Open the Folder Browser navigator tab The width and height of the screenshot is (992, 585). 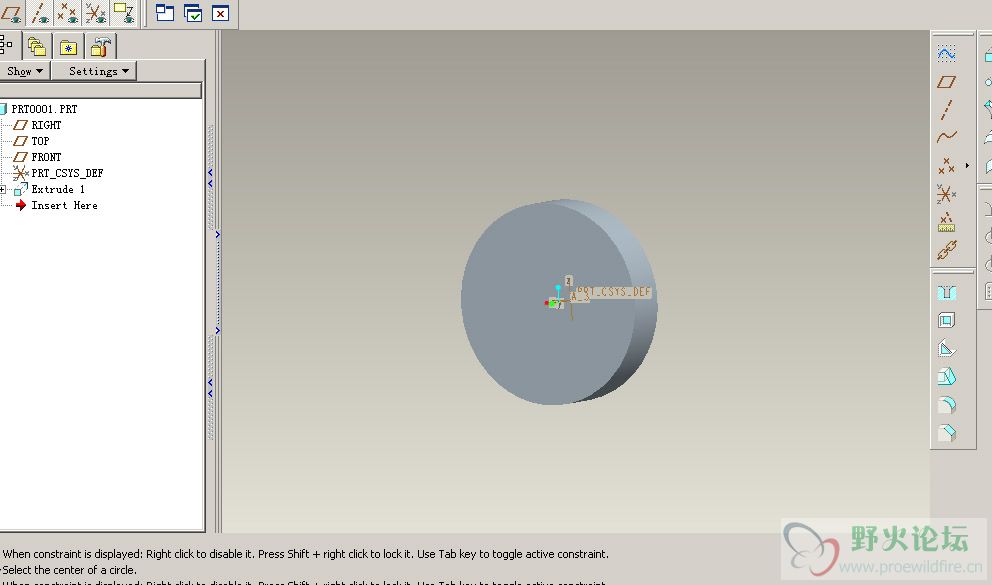coord(37,47)
